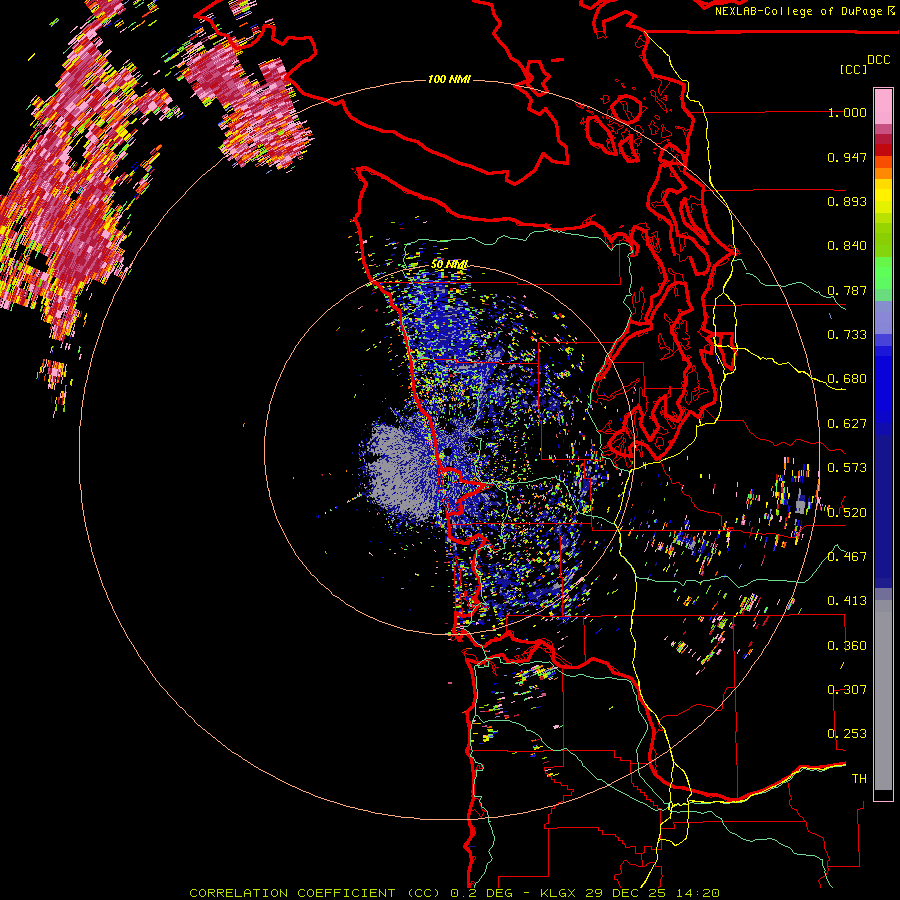The width and height of the screenshot is (900, 900).
Task: Click the 0.360 legend value
Action: (847, 646)
